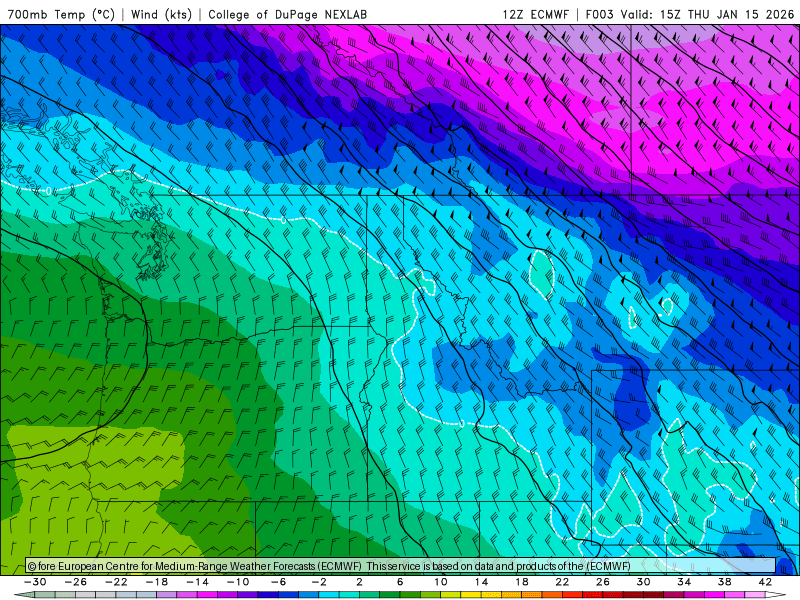This screenshot has width=800, height=600.
Task: Click the -18 value on temperature scale
Action: [157, 582]
